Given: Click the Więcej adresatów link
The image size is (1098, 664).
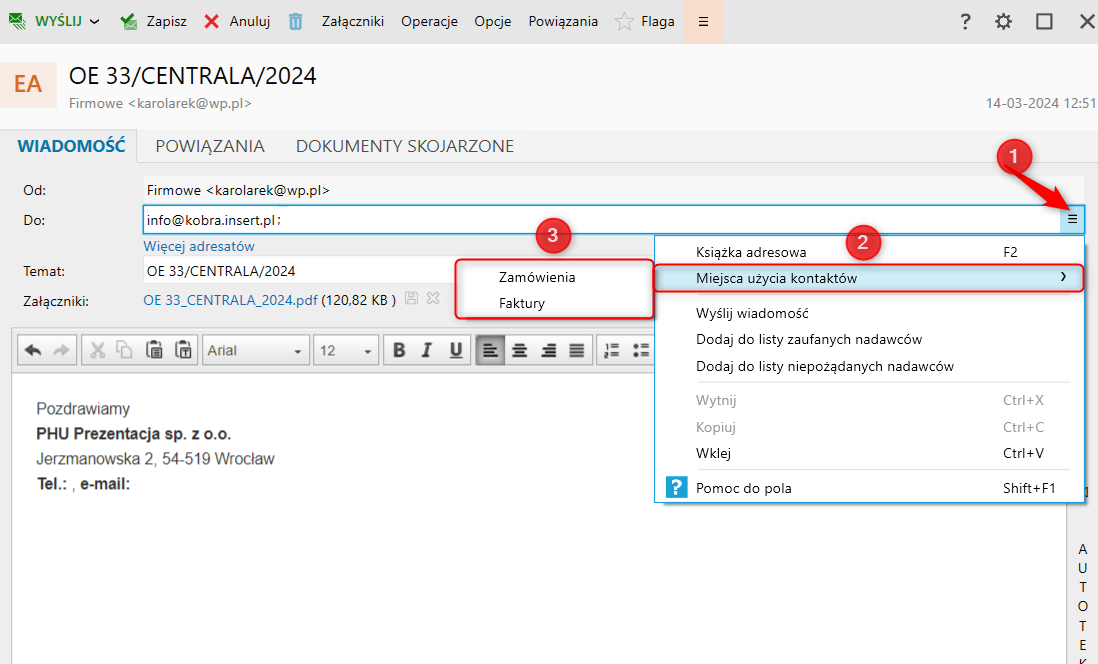Looking at the screenshot, I should click(199, 247).
